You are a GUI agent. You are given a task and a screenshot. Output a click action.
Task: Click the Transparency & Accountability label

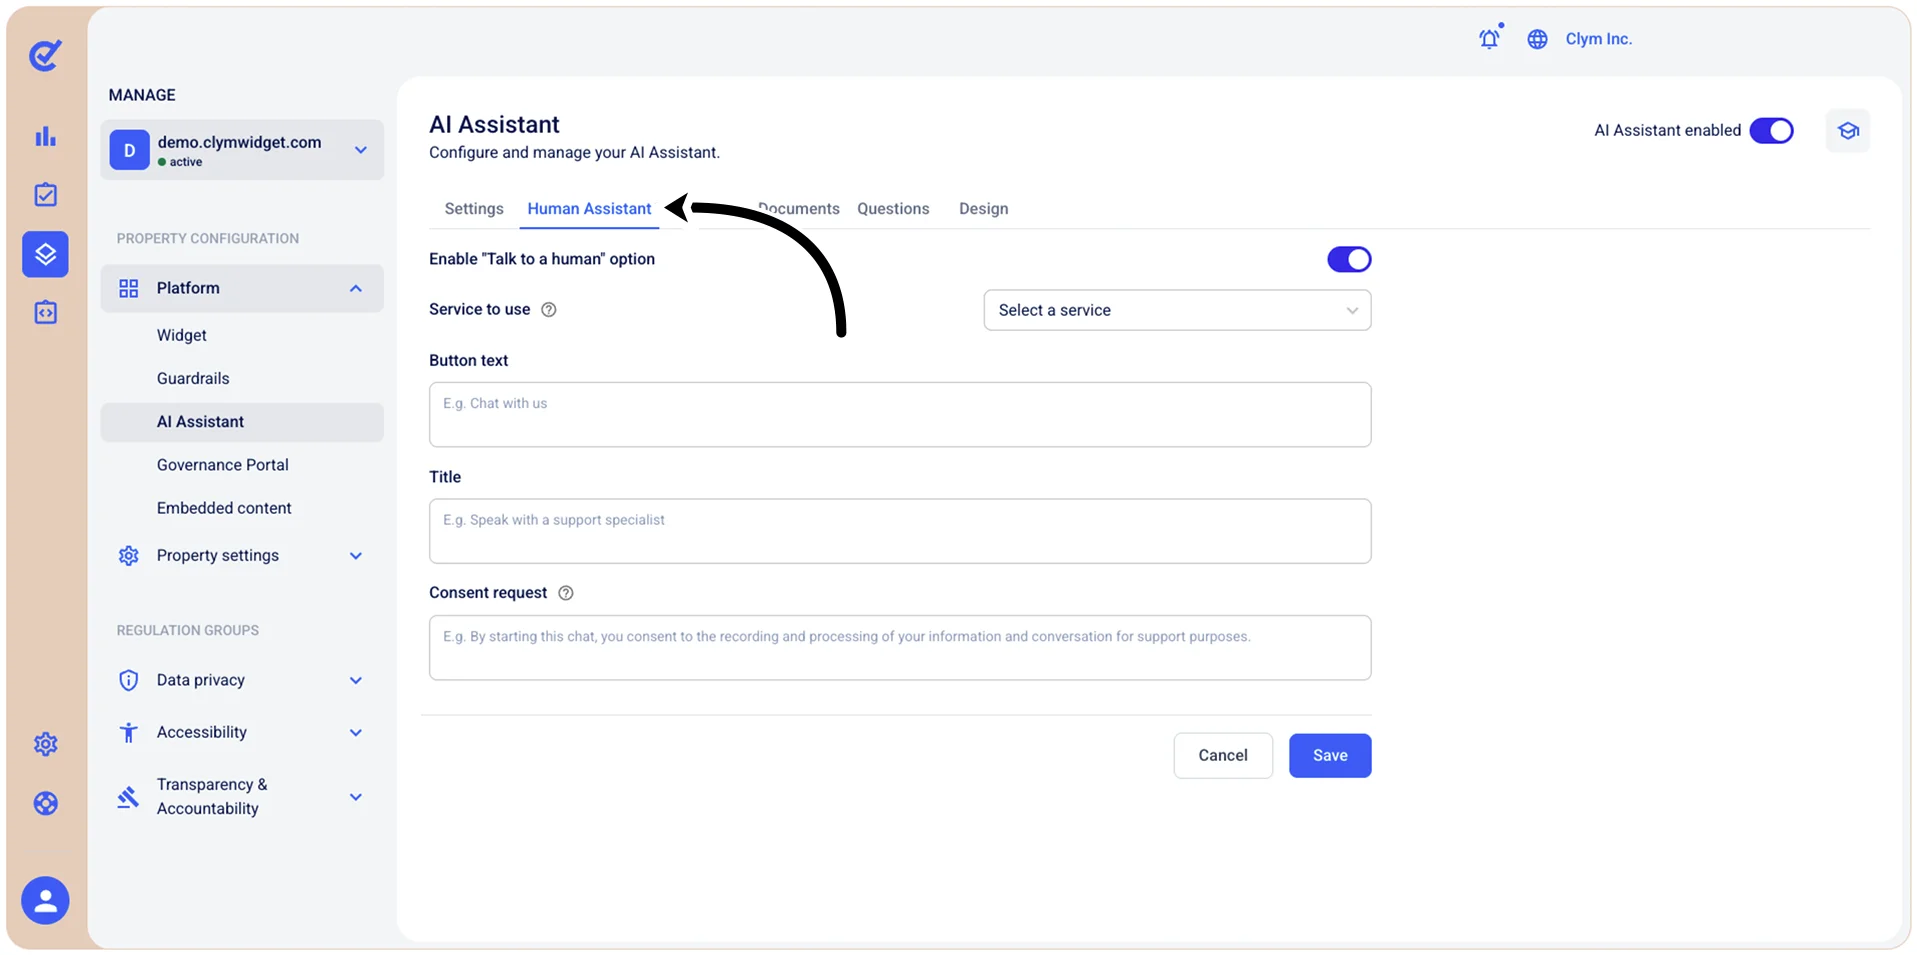click(212, 797)
